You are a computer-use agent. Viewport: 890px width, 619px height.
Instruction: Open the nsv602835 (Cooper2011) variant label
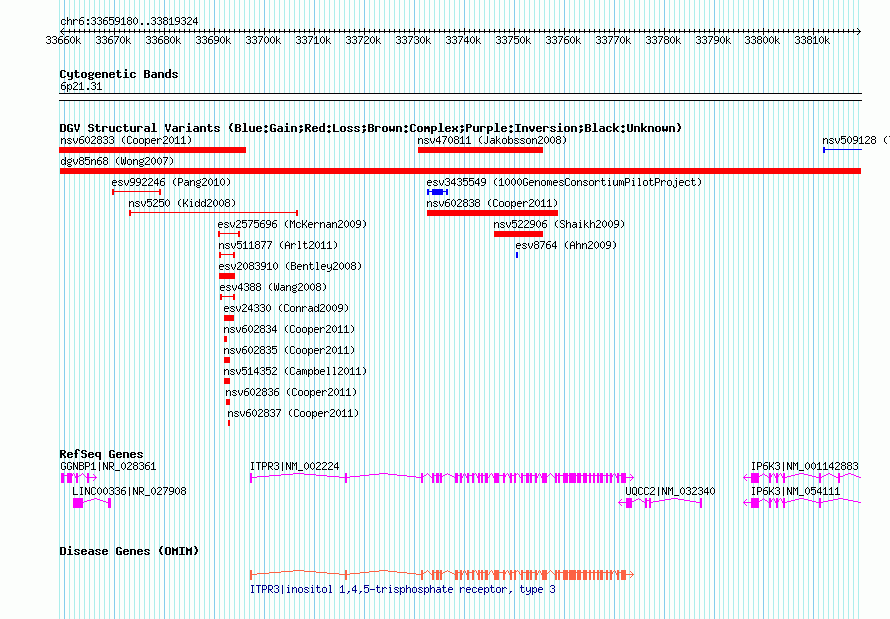(289, 350)
